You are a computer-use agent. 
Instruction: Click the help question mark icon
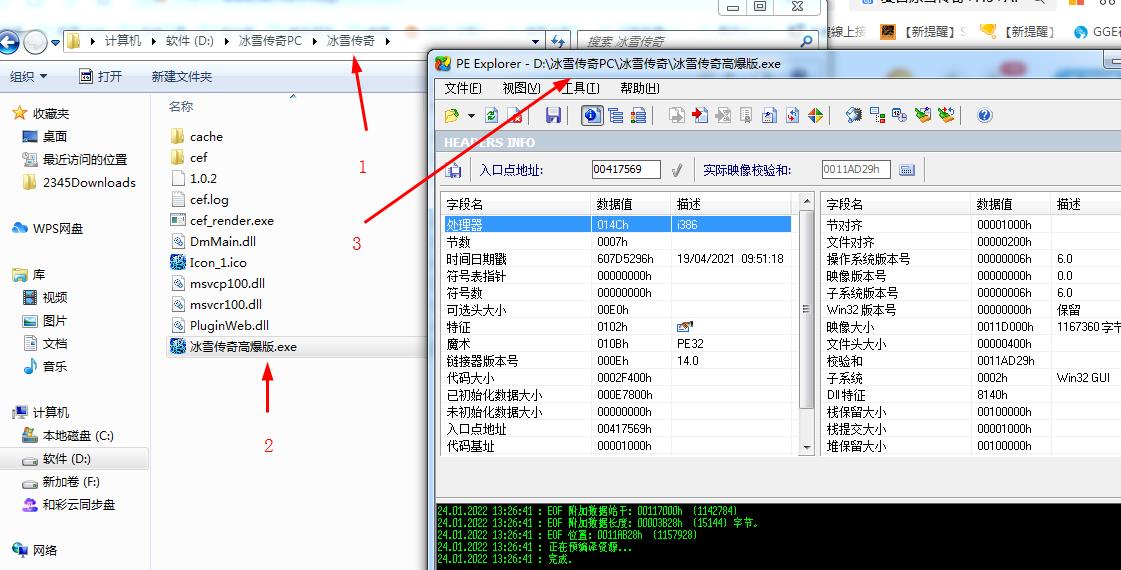pos(984,116)
